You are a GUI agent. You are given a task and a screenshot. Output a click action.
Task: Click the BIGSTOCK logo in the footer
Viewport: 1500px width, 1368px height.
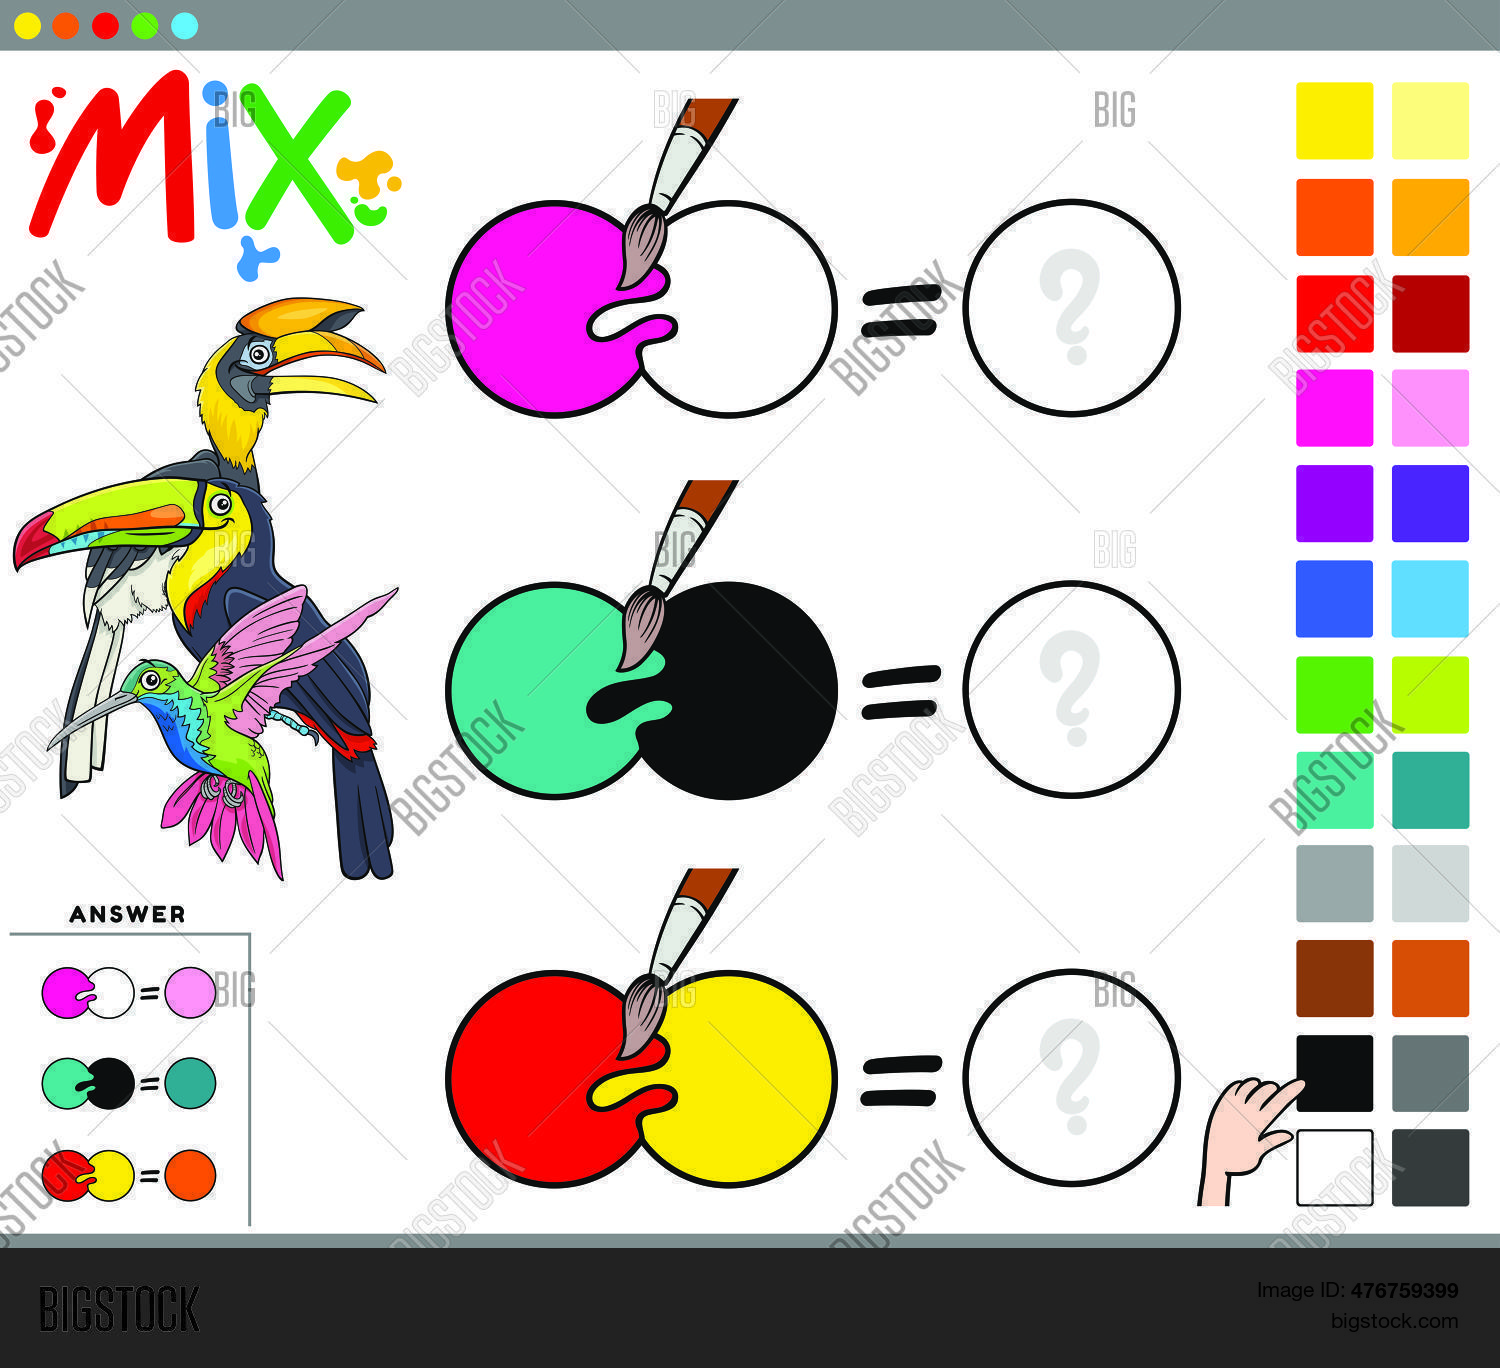coord(119,1309)
